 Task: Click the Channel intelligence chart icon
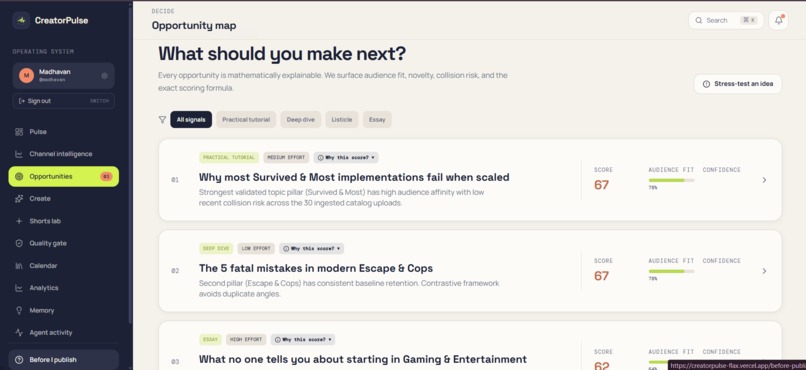pos(19,154)
